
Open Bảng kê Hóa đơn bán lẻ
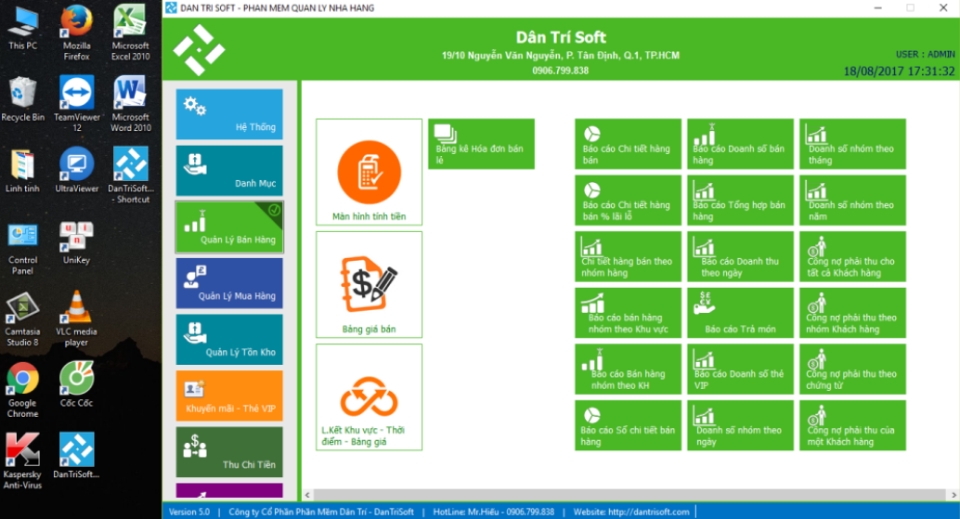point(481,144)
